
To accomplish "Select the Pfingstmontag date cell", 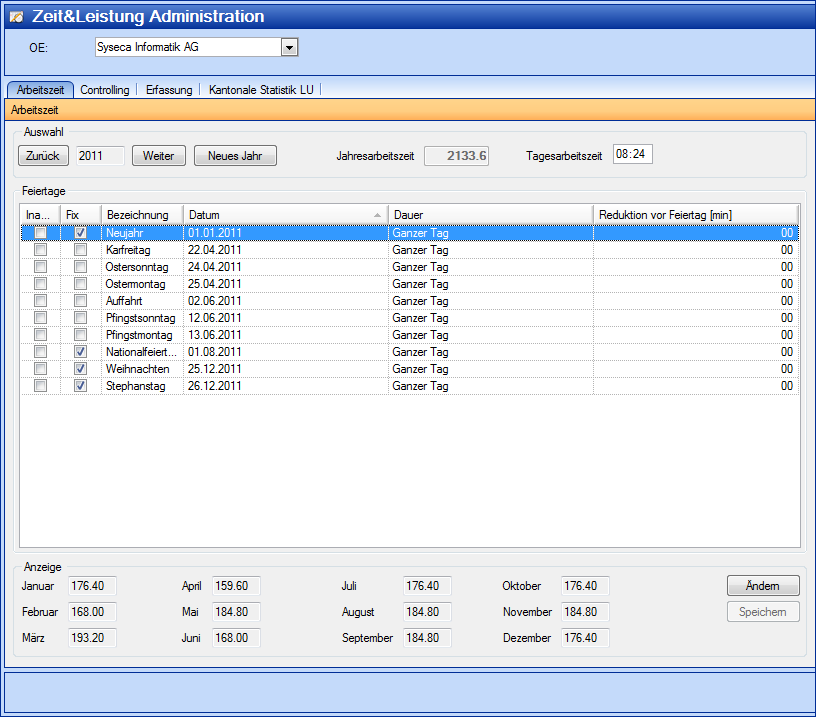I will point(285,335).
